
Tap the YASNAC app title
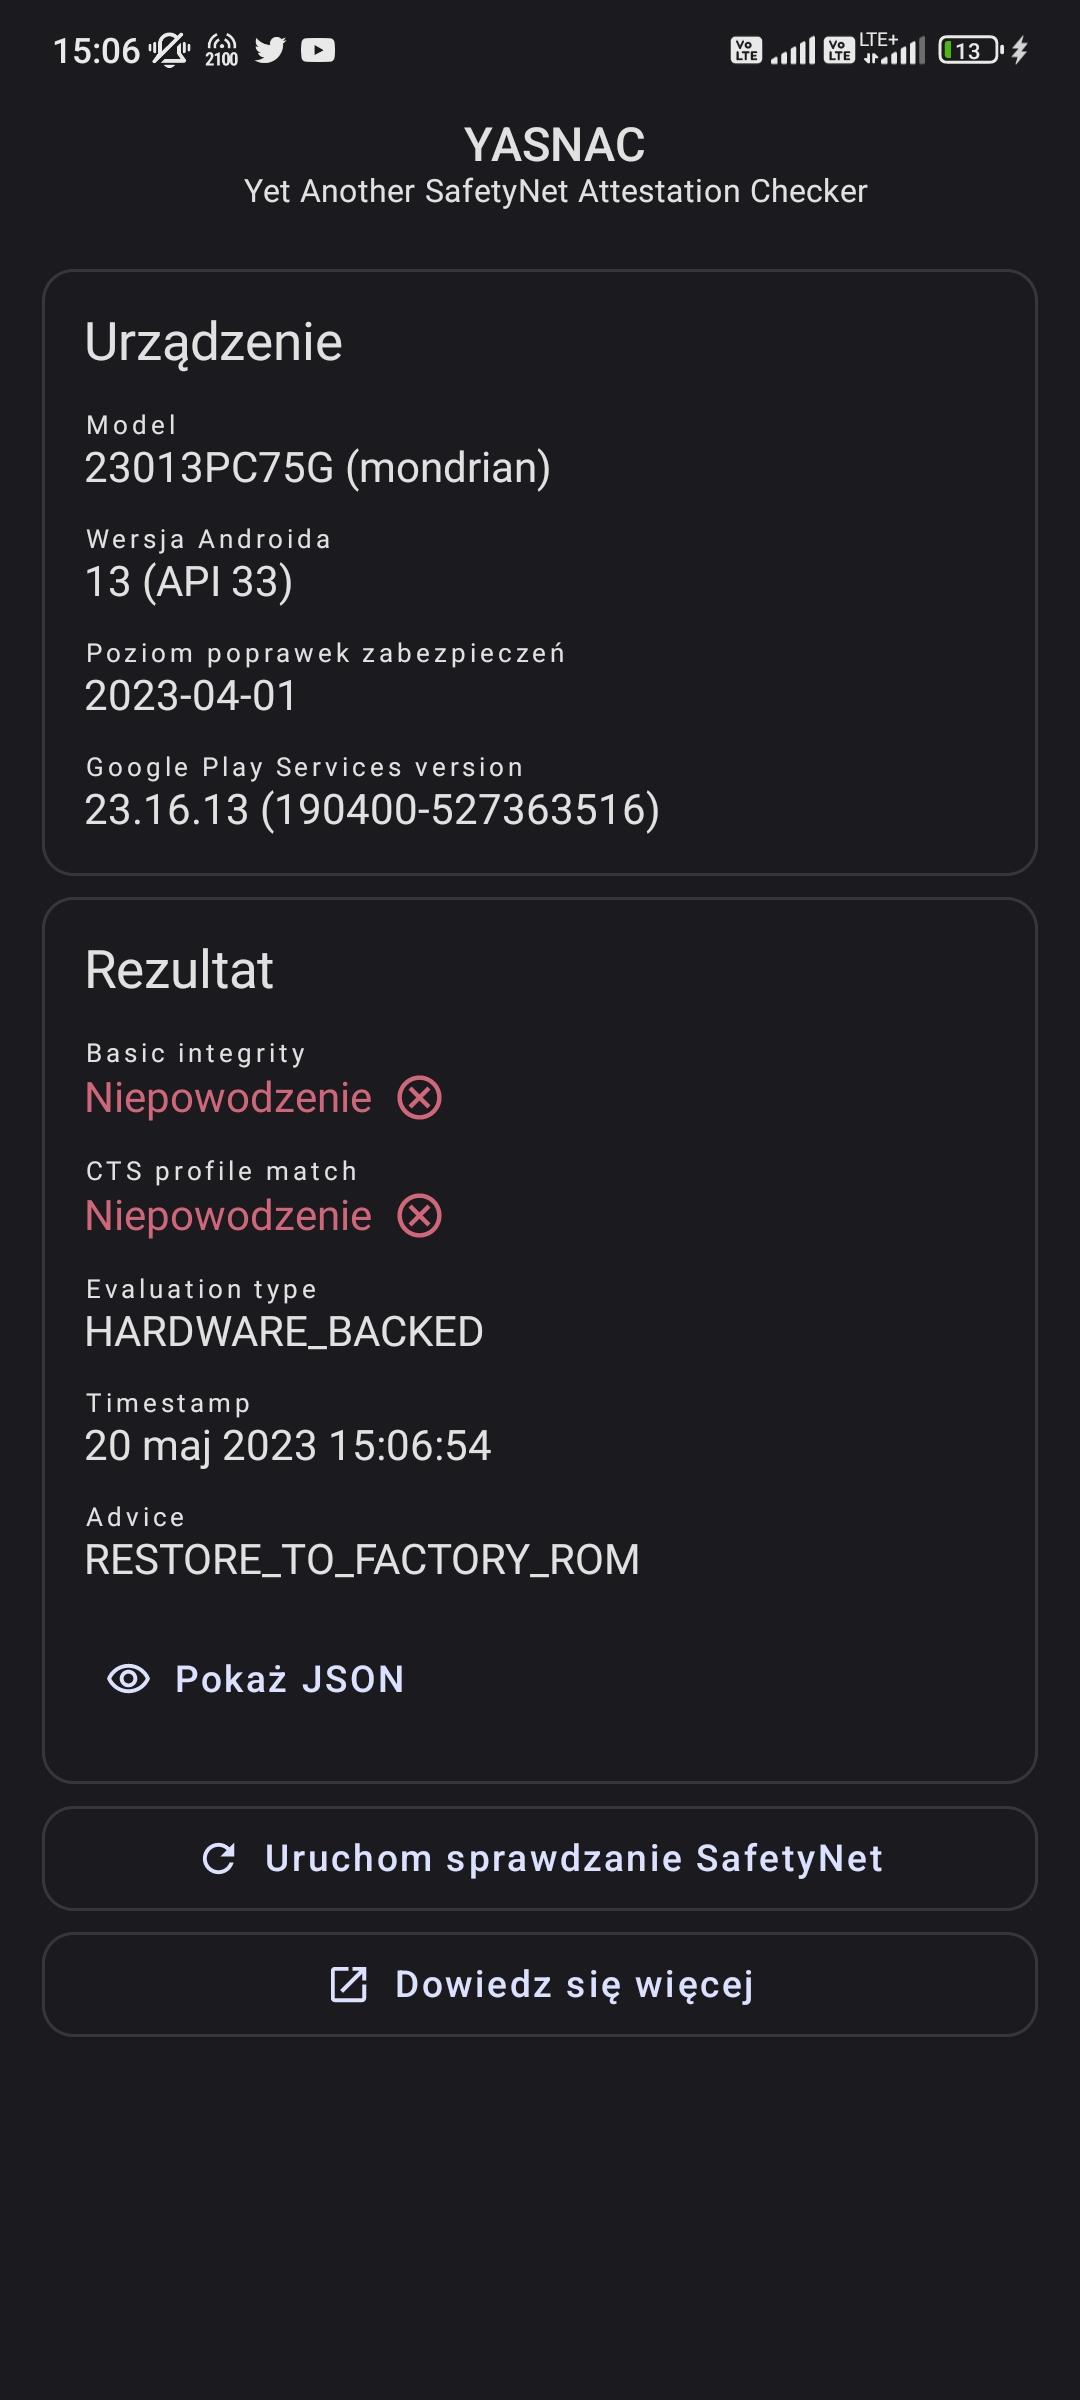[554, 145]
